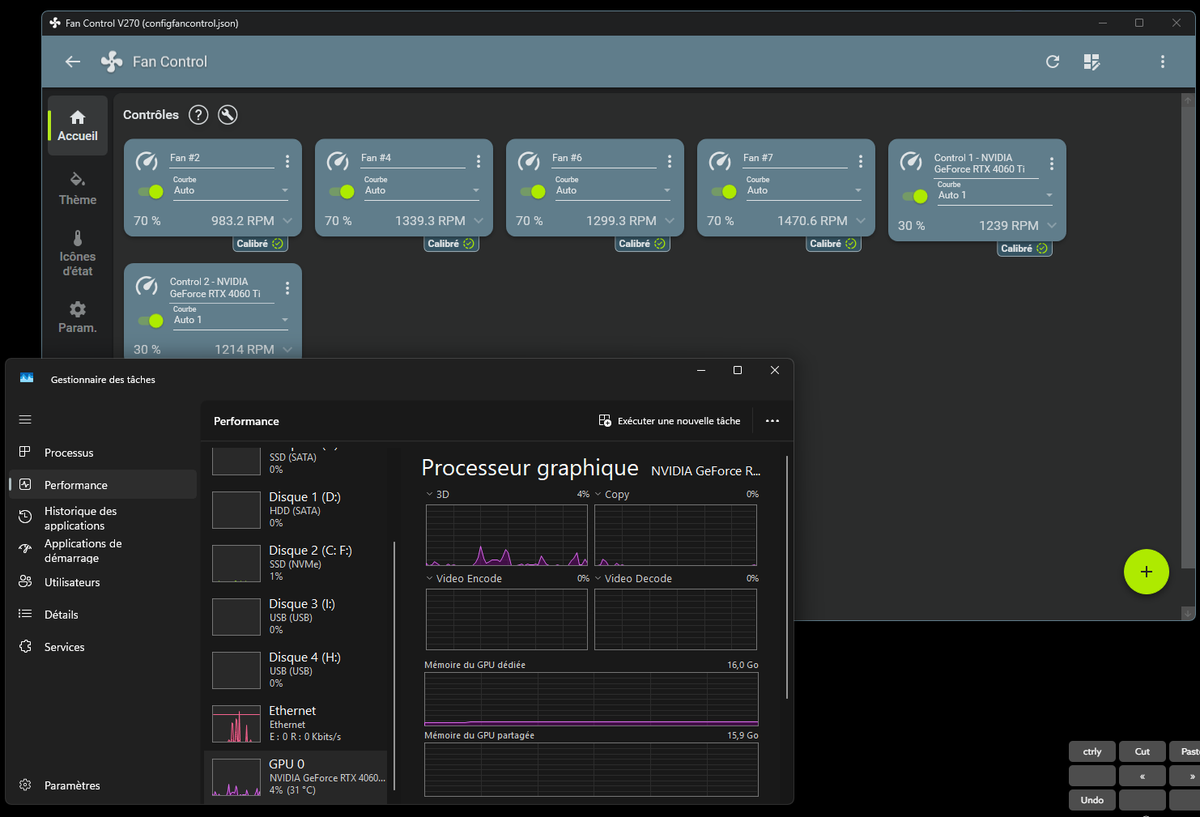The image size is (1200, 817).
Task: Expand Fan #2 card details chevron
Action: [288, 221]
